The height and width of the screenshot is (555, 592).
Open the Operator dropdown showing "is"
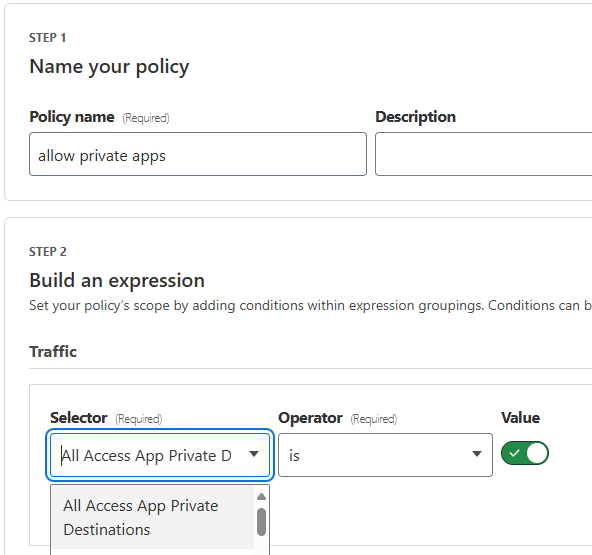(385, 455)
